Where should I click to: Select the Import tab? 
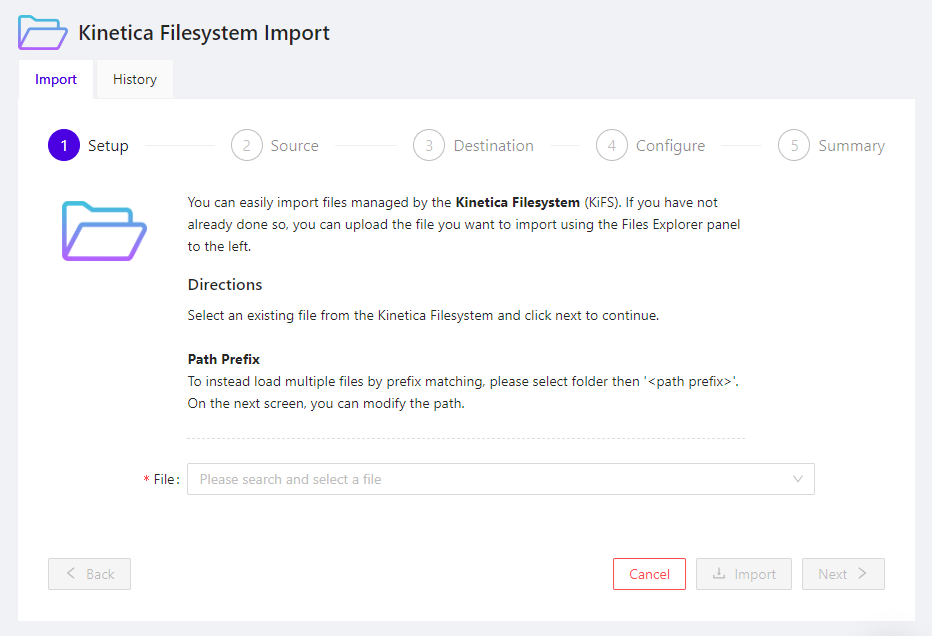point(55,78)
